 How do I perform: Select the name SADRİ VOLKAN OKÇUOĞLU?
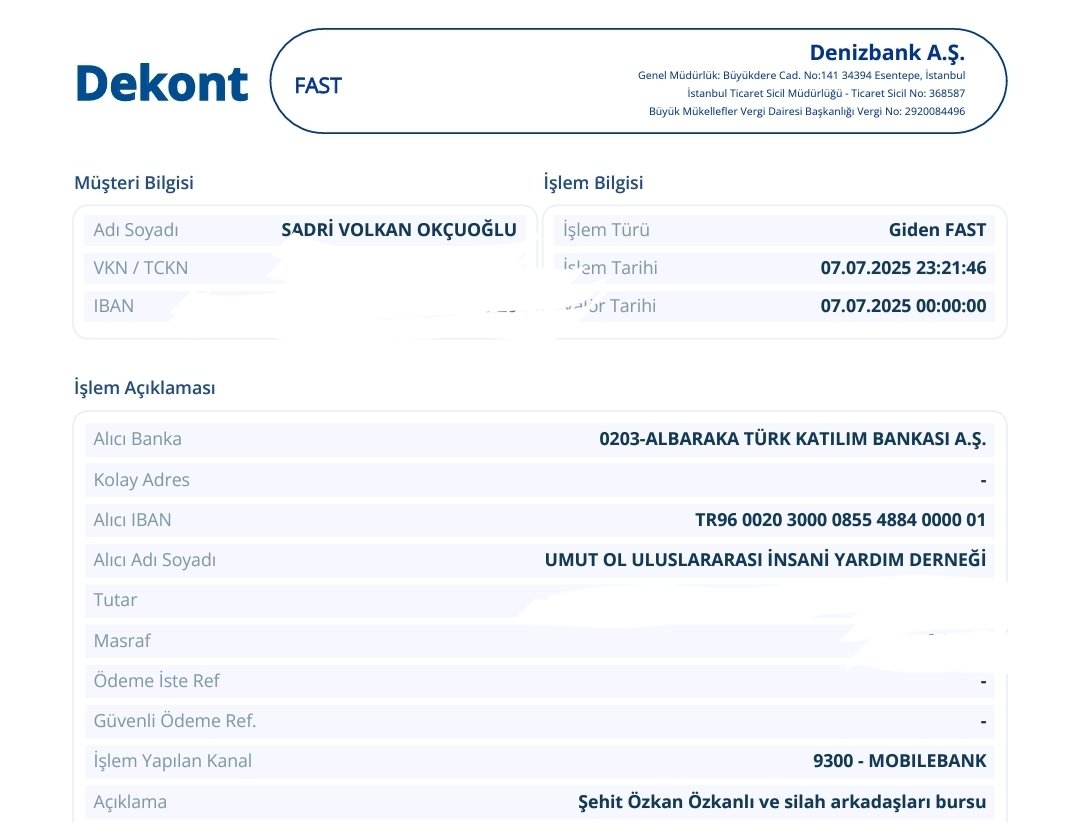399,229
